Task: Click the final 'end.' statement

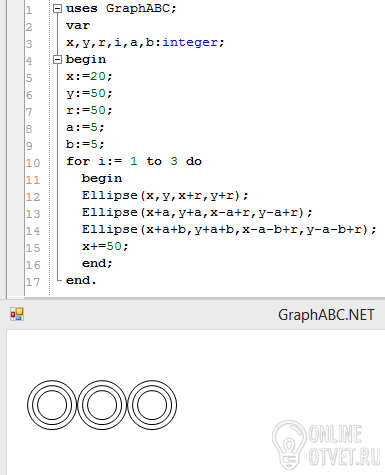Action: pos(81,280)
